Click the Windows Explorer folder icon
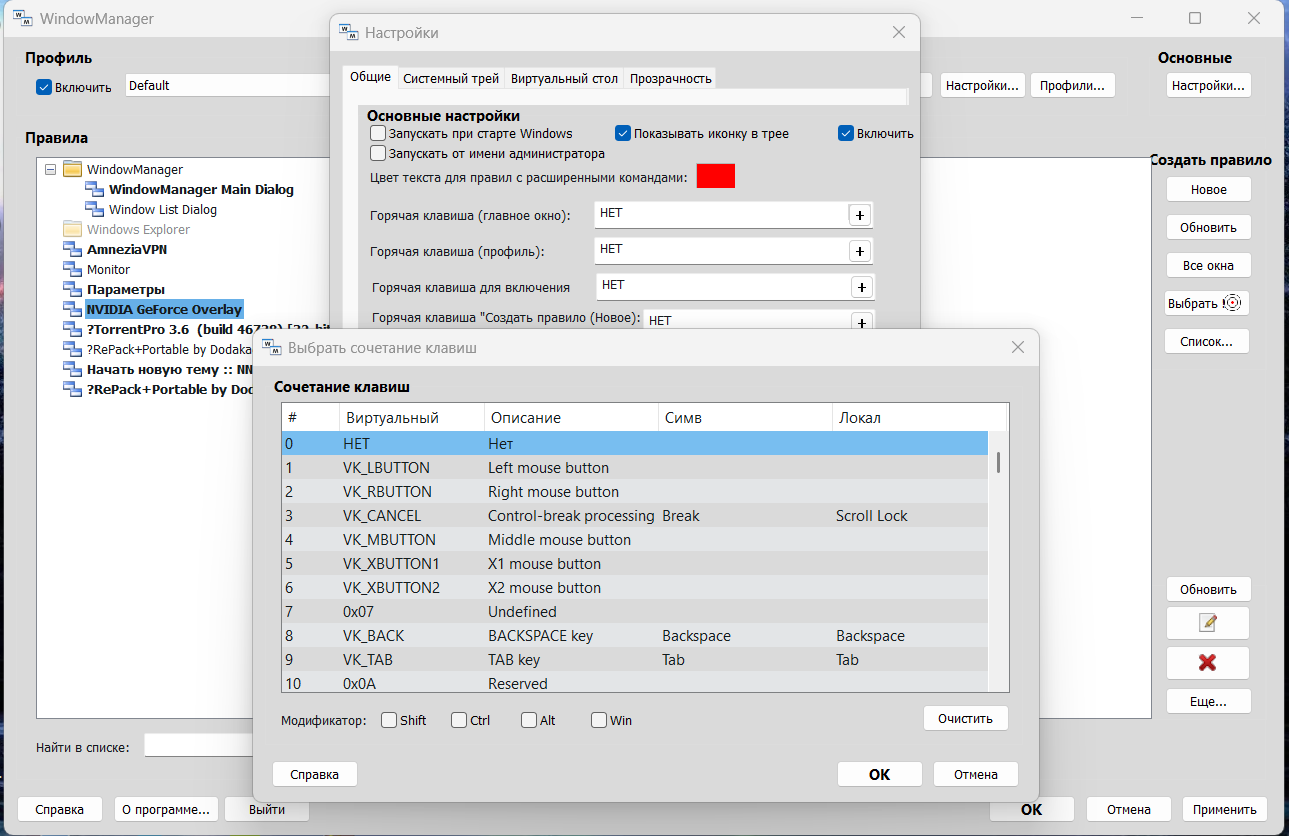The width and height of the screenshot is (1289, 836). tap(72, 230)
